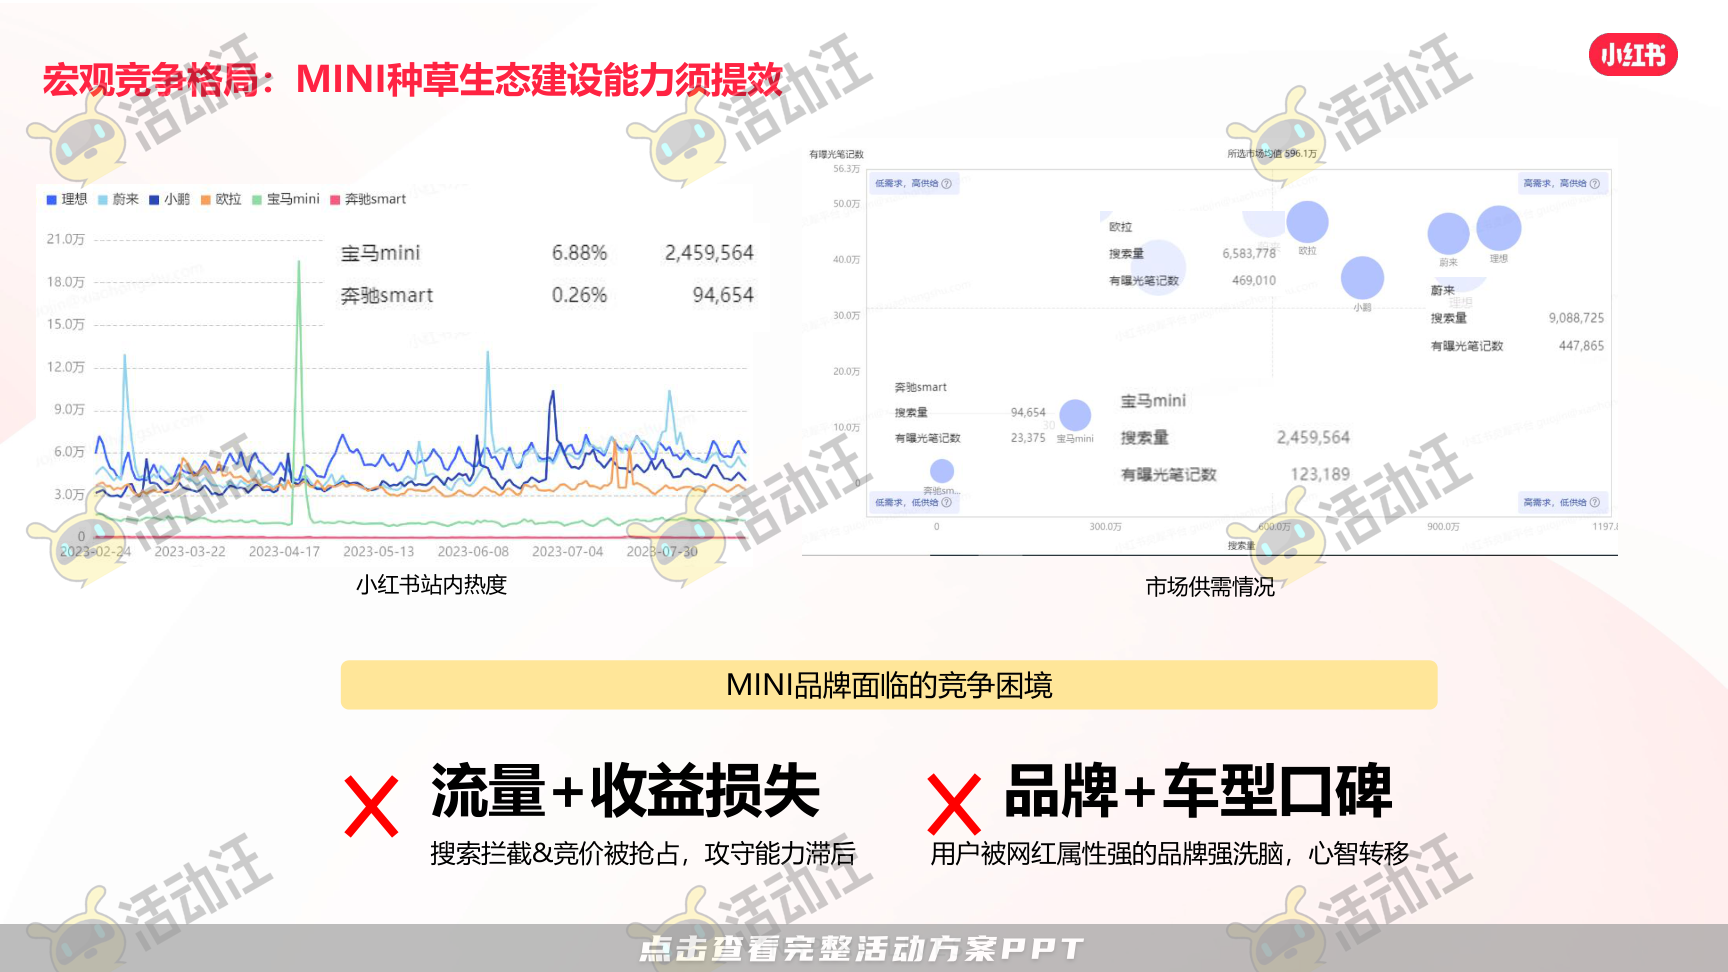This screenshot has width=1728, height=972.
Task: Select the 理想 bubble in scatter chart
Action: coord(1499,228)
